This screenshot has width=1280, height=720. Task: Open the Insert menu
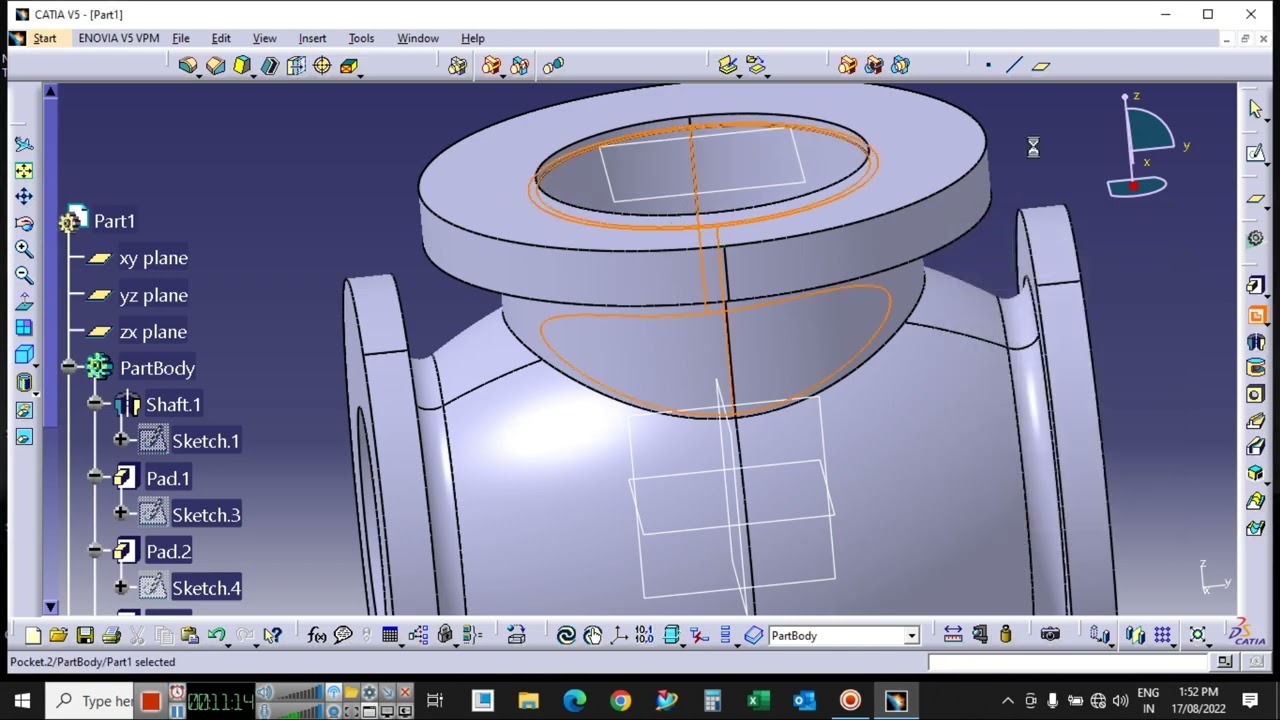[x=312, y=38]
